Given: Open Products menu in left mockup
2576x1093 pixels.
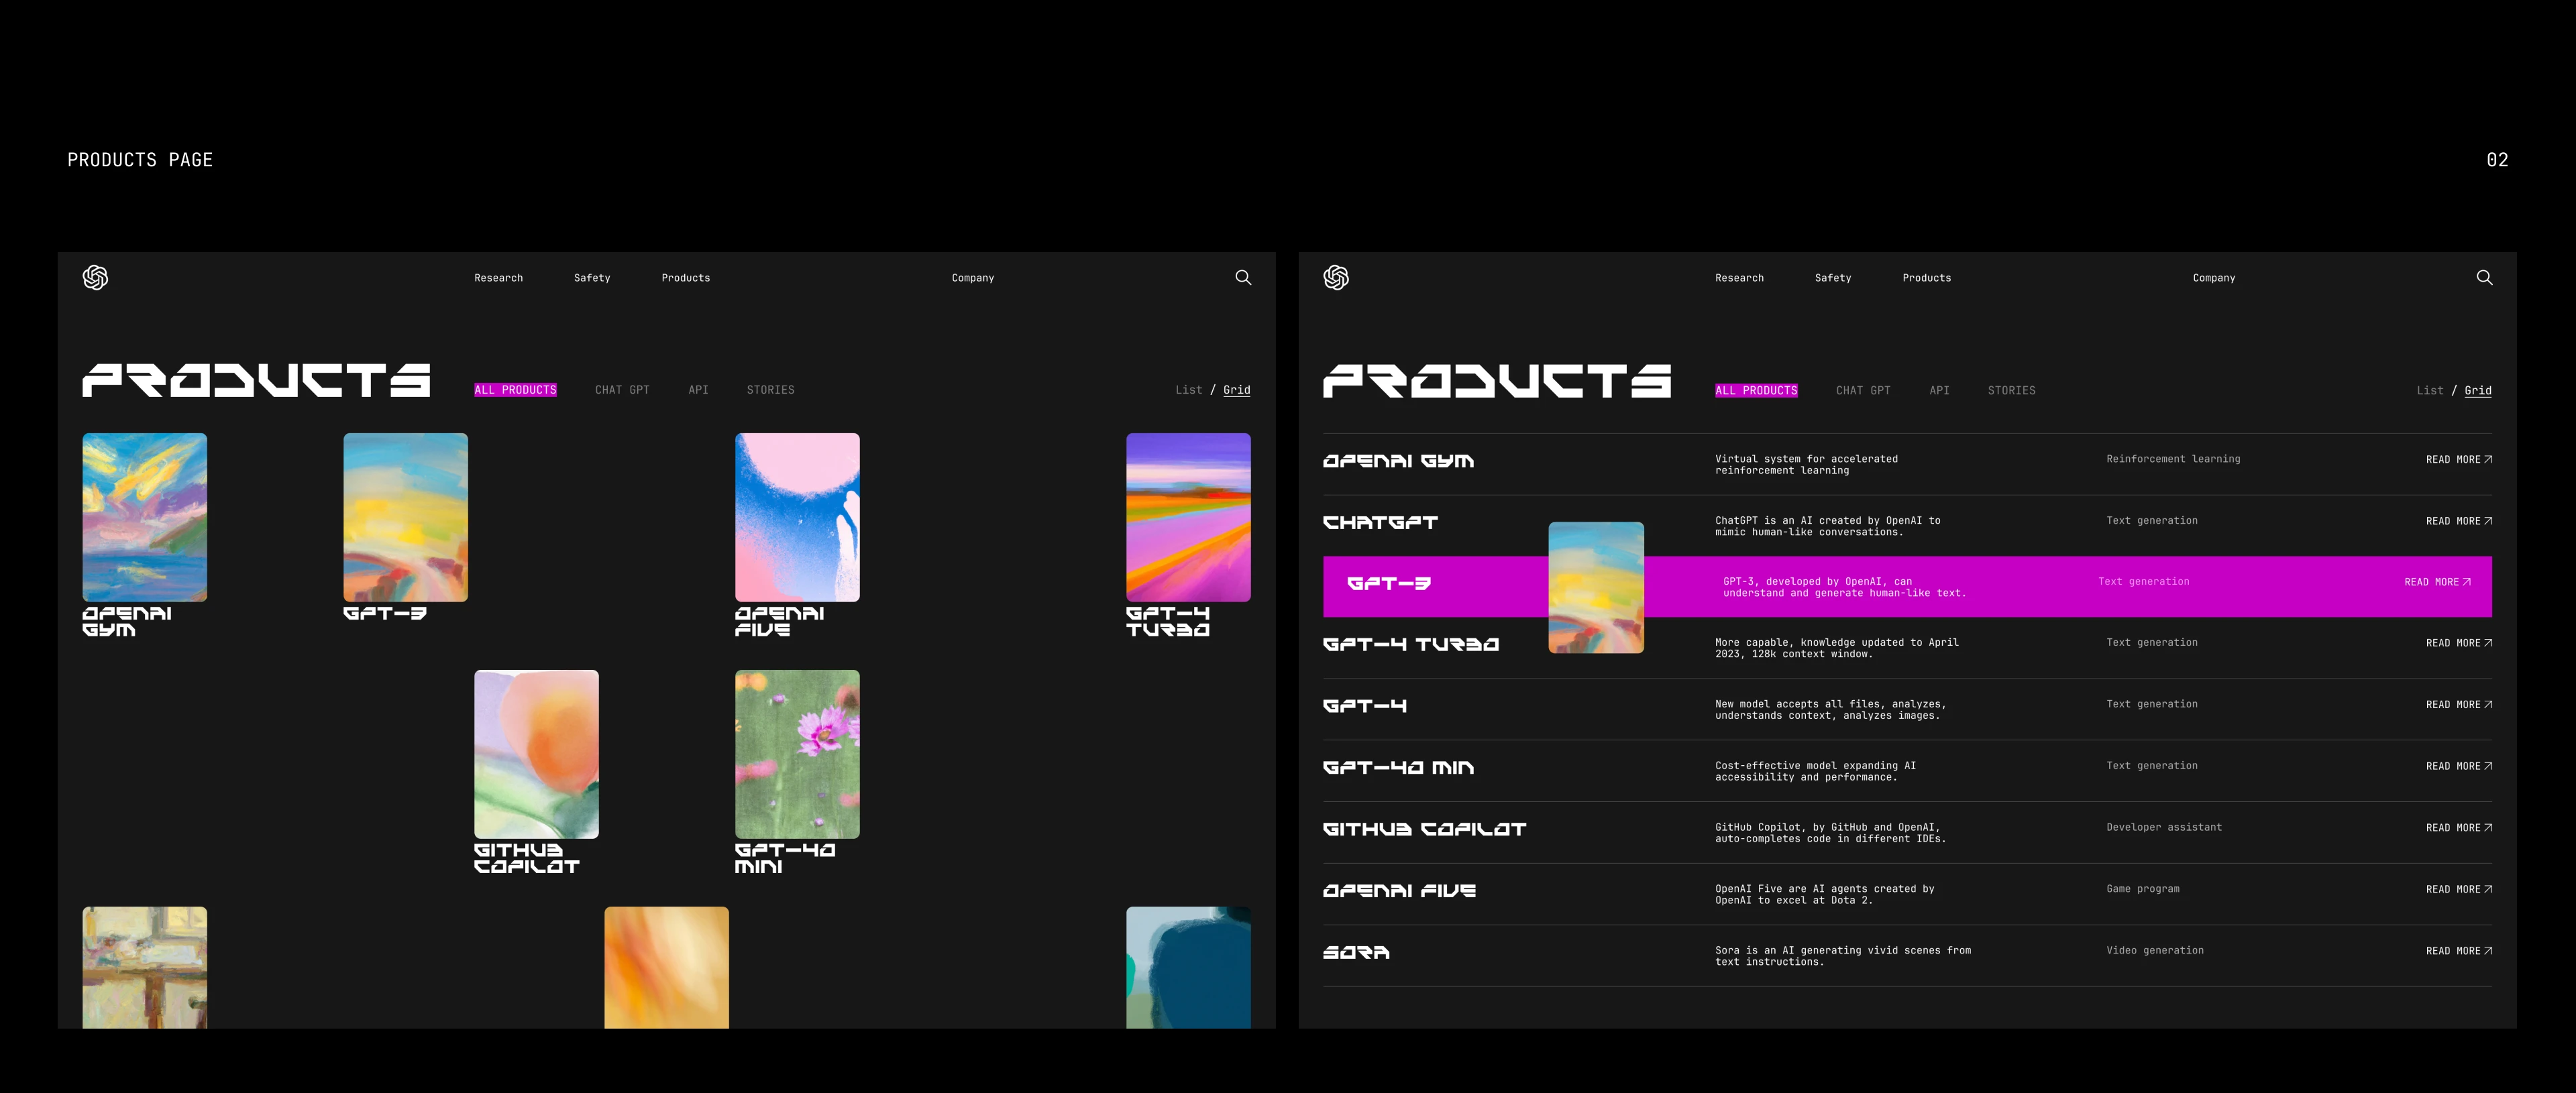Looking at the screenshot, I should (x=685, y=278).
